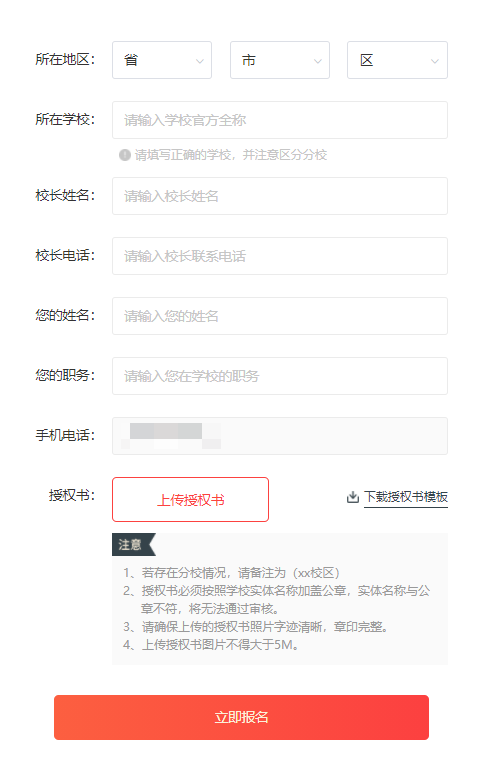
Task: Click the dark 注意 notice tag
Action: coord(134,544)
